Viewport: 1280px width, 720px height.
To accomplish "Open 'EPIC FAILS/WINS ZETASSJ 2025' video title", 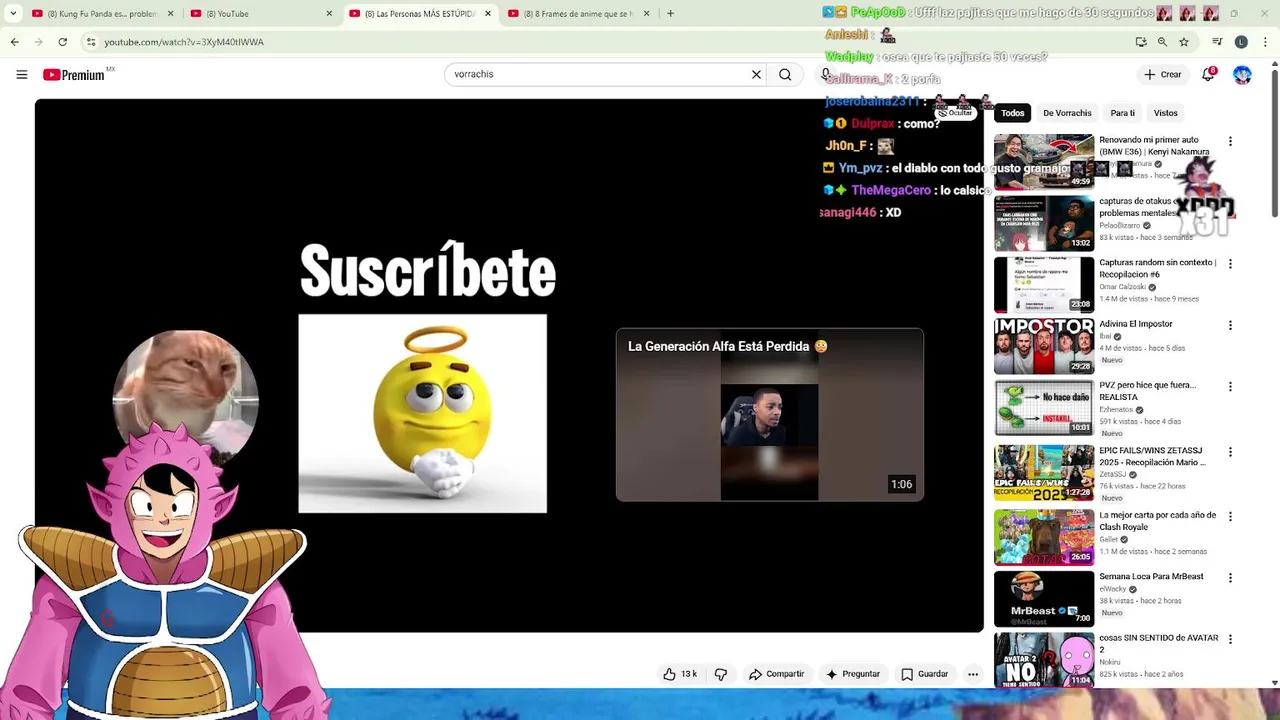I will (x=1152, y=456).
